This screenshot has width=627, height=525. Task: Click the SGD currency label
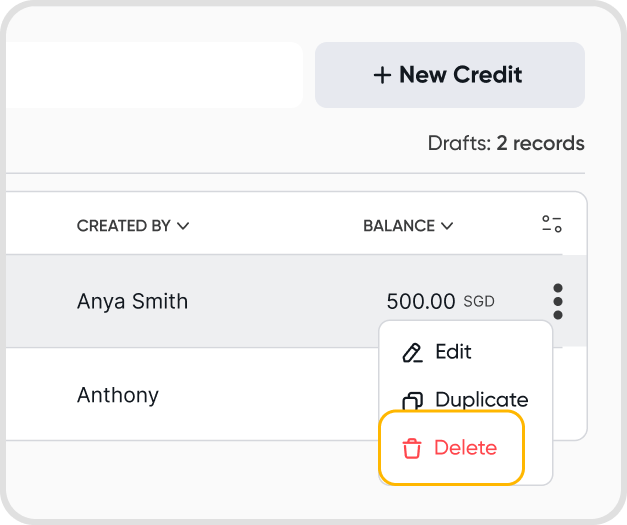tap(479, 302)
